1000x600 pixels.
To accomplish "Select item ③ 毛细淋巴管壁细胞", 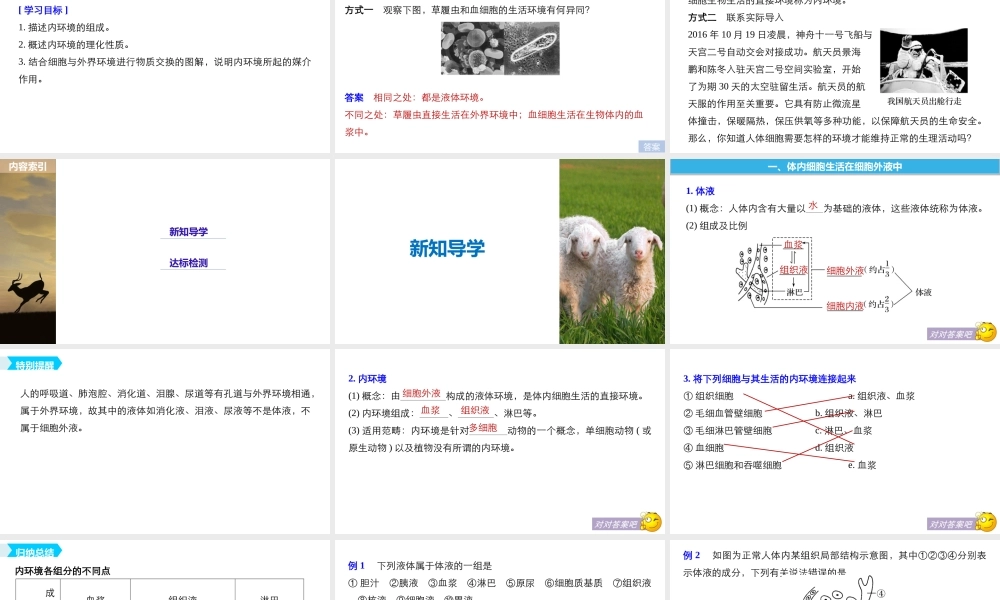I will (728, 430).
